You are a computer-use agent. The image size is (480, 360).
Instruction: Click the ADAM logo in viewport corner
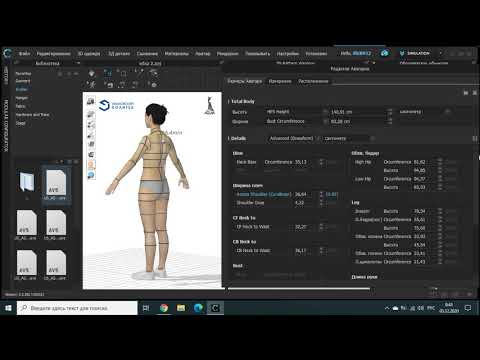[x=210, y=106]
